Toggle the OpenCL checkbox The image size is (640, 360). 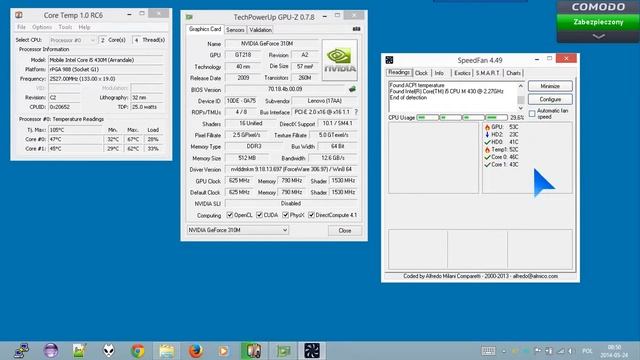click(230, 215)
